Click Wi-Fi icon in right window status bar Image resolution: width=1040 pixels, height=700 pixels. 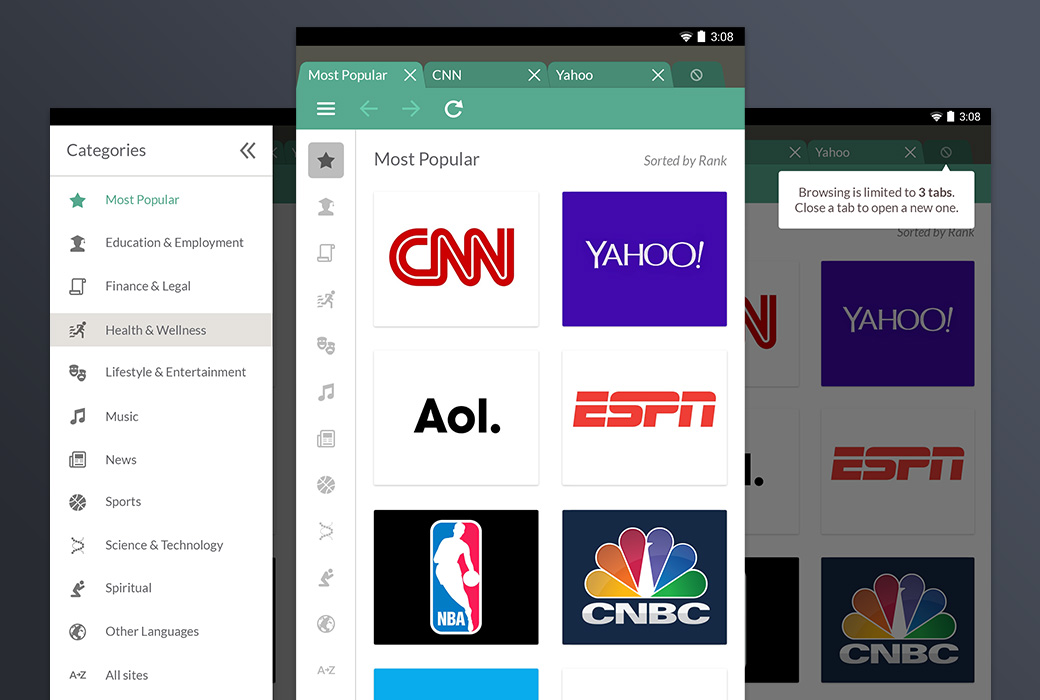(937, 117)
